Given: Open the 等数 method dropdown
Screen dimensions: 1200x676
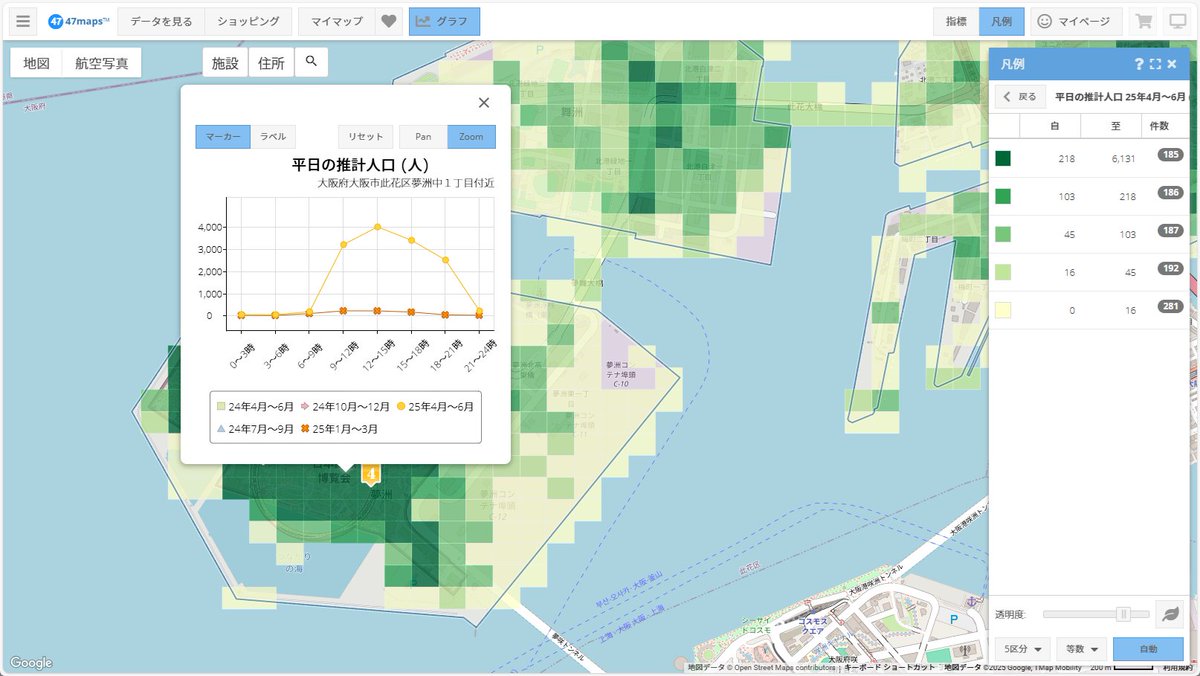Looking at the screenshot, I should point(1080,648).
